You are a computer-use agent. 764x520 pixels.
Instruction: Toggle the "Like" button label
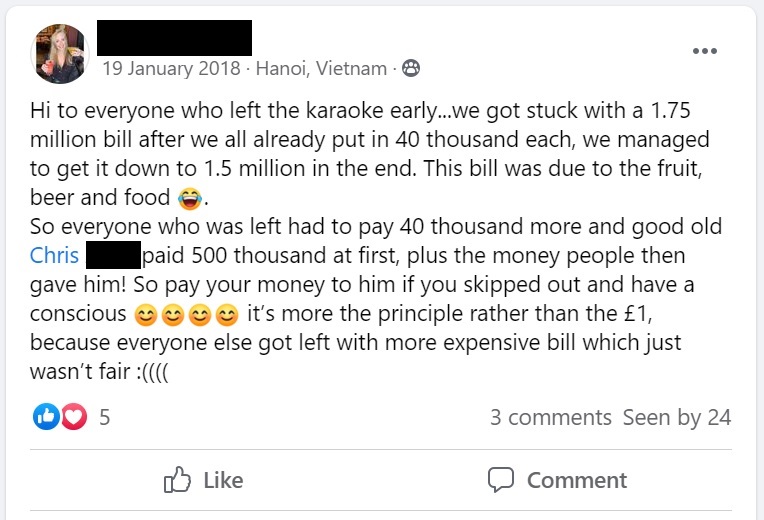coord(223,480)
